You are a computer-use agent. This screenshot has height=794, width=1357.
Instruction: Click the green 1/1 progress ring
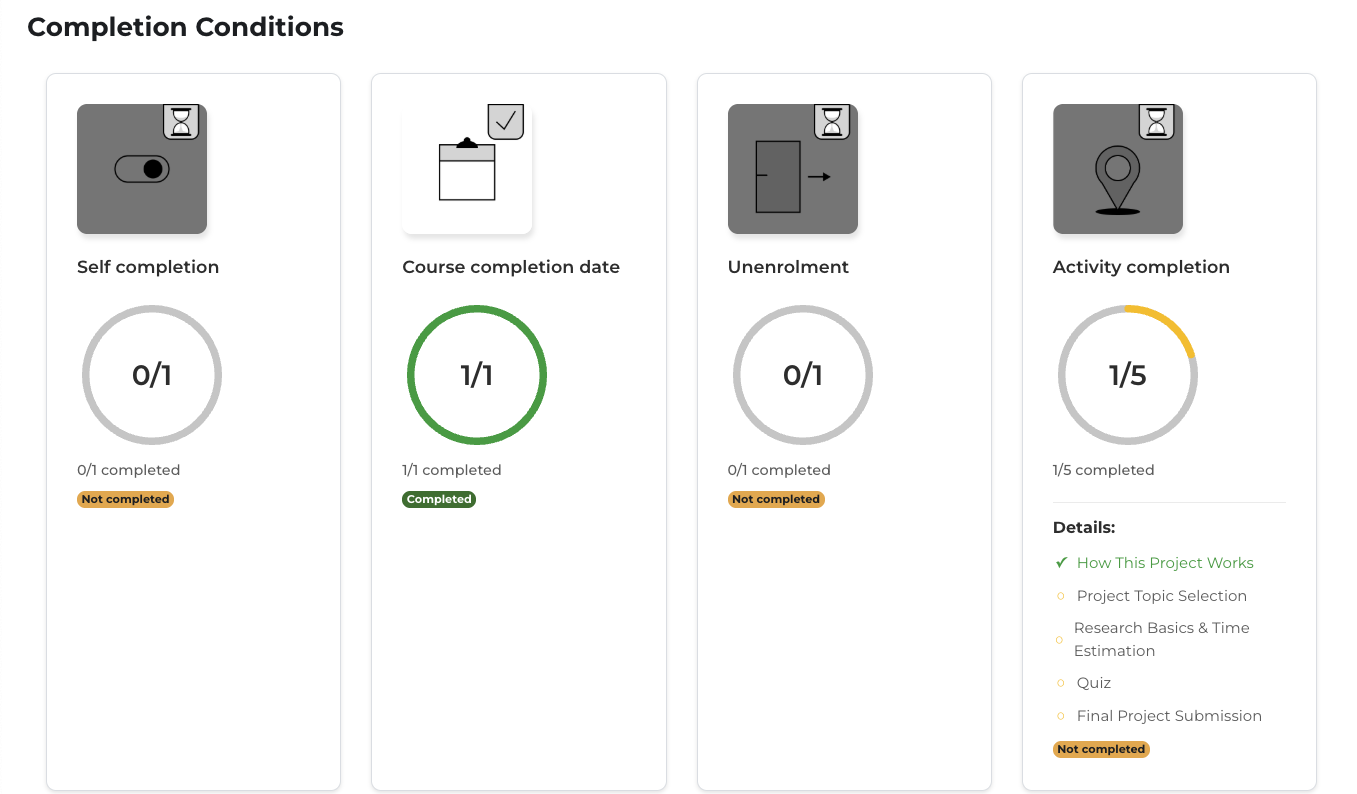477,375
